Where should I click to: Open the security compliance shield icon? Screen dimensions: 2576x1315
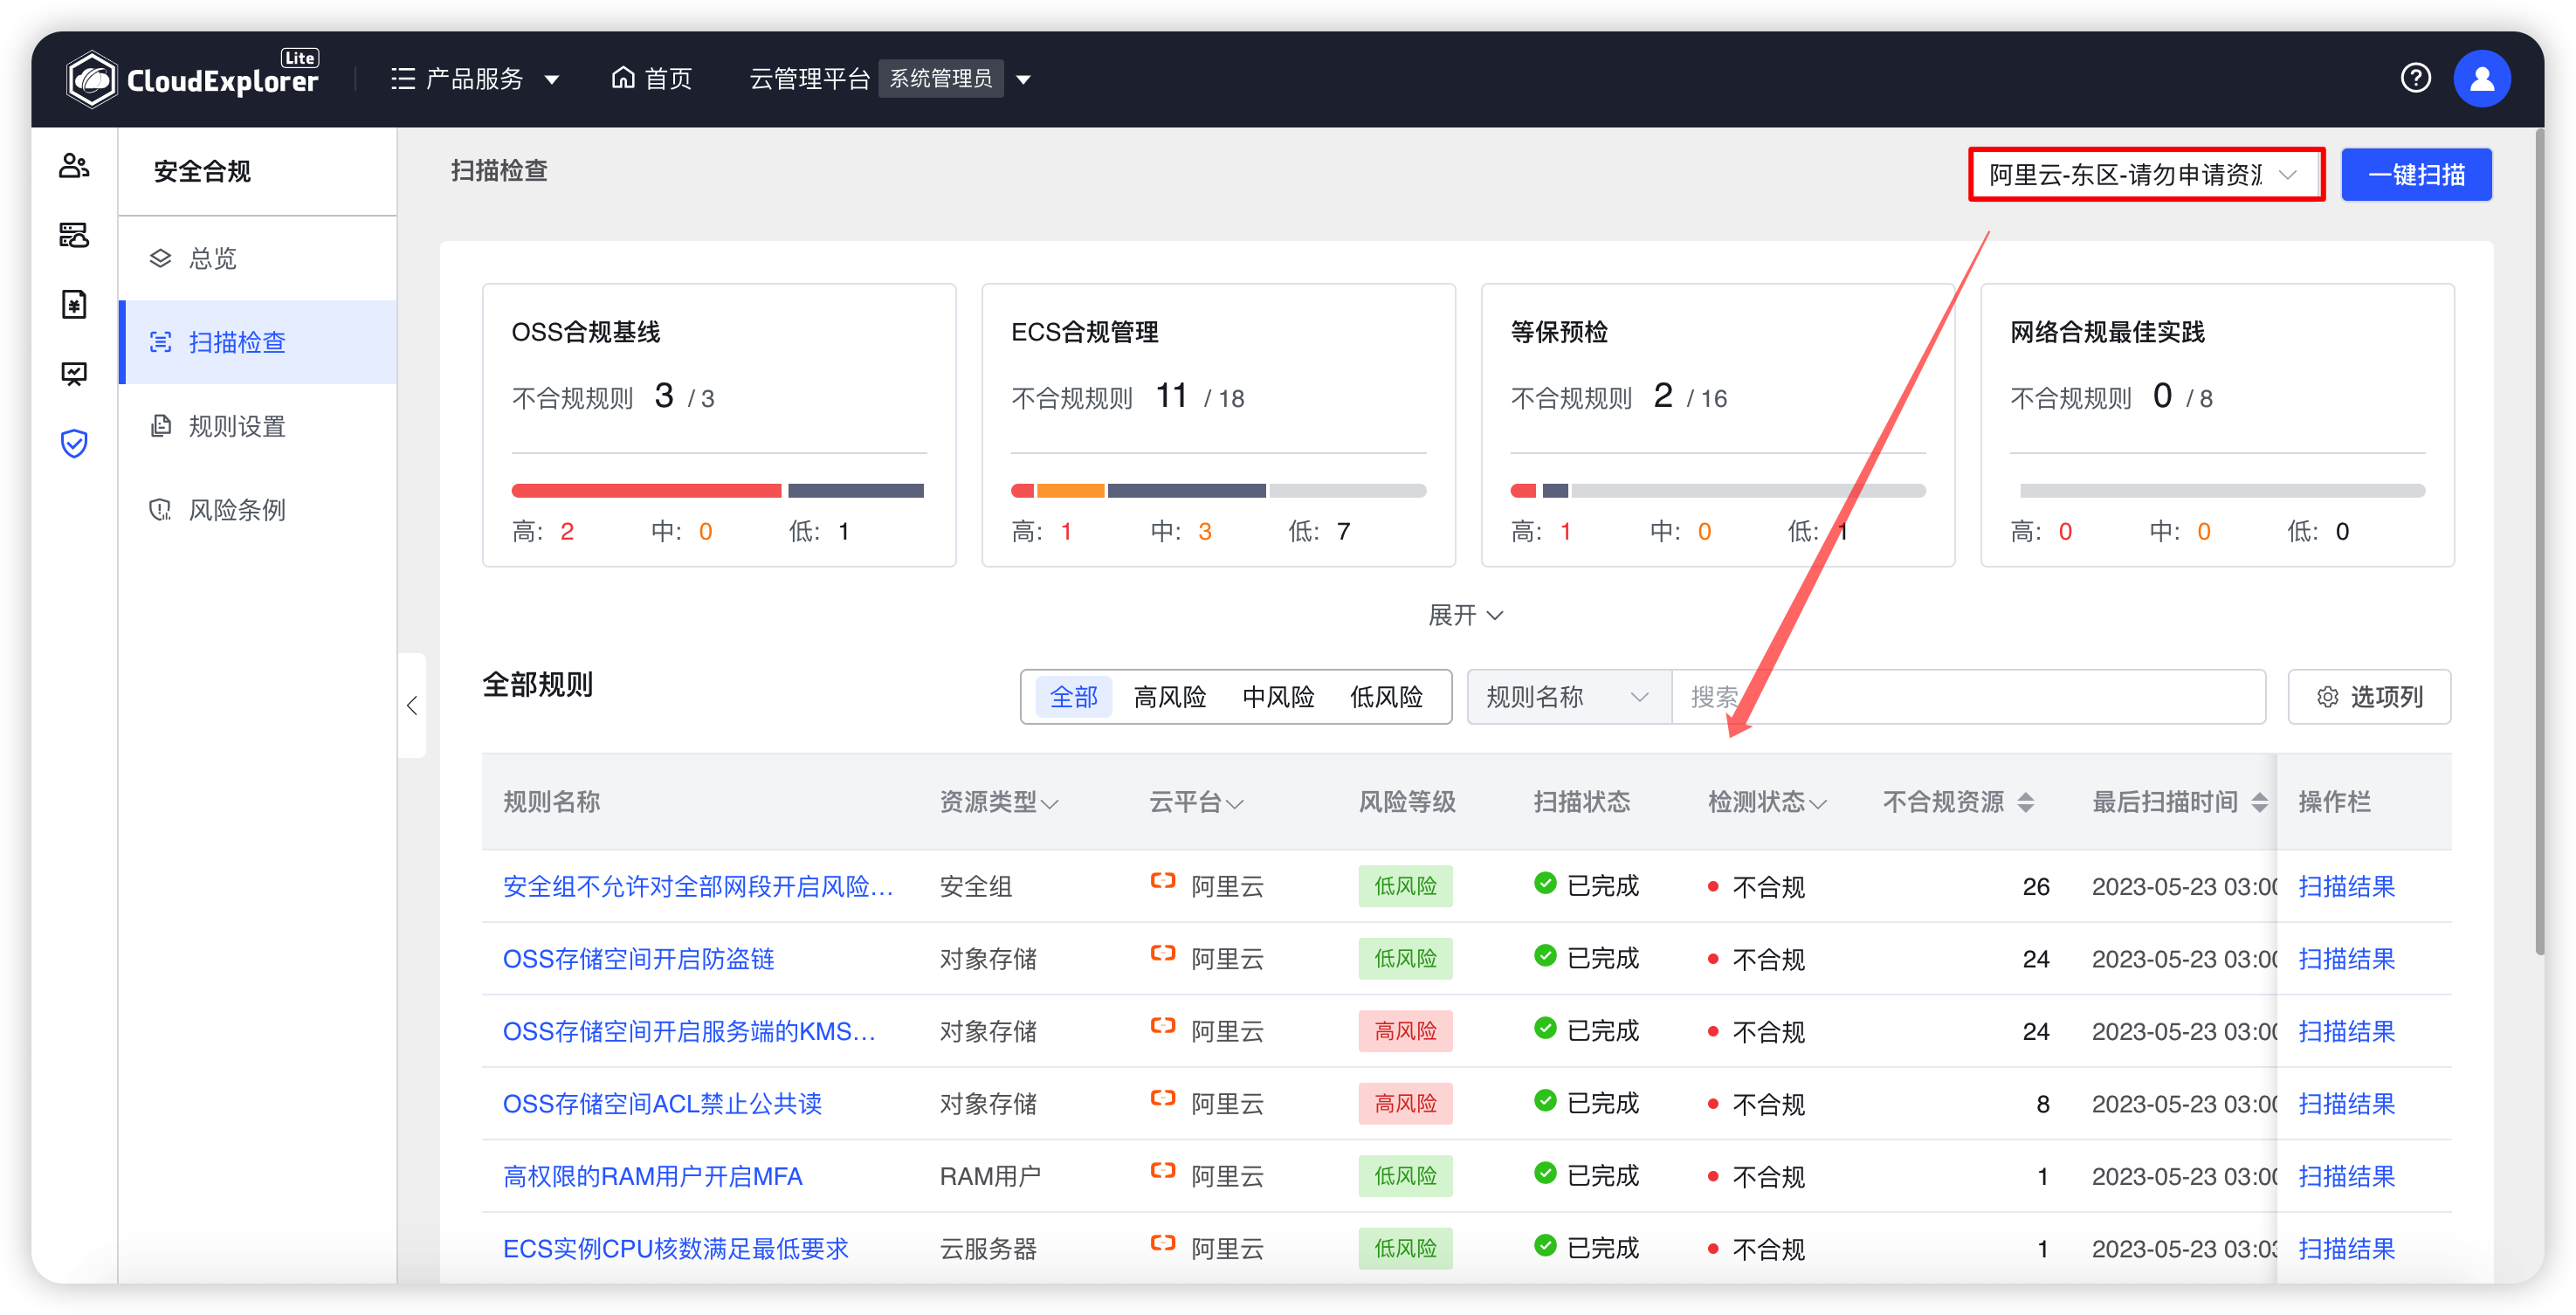click(x=74, y=443)
